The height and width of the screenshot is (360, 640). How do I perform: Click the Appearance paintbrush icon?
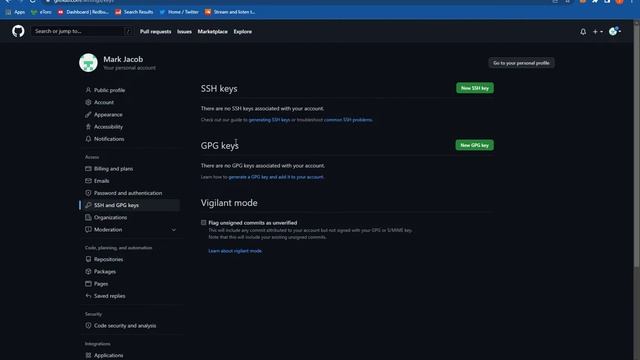coord(88,114)
